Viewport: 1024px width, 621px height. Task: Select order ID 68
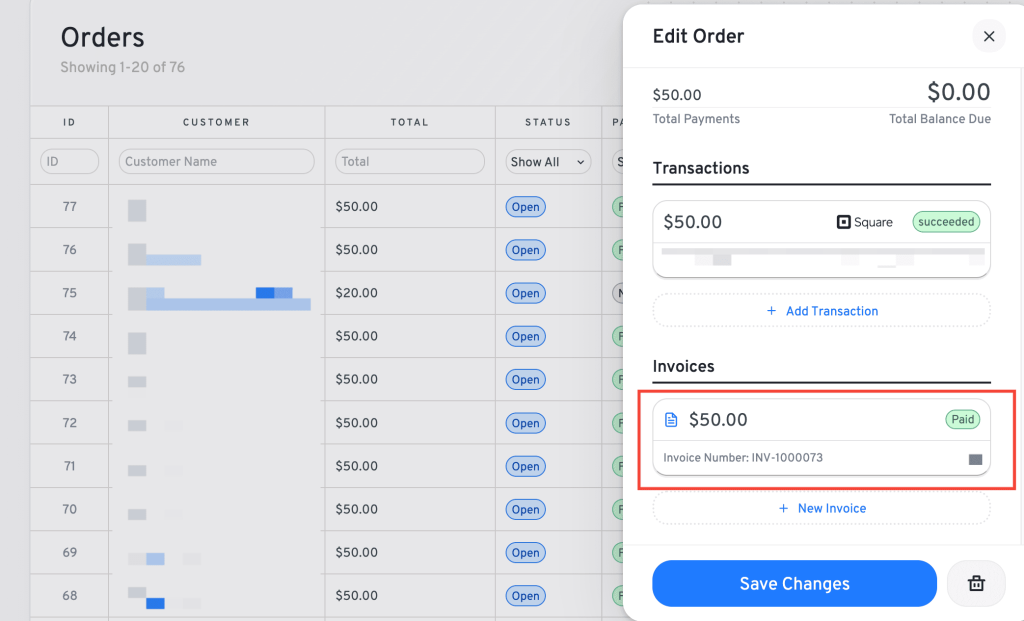(69, 595)
